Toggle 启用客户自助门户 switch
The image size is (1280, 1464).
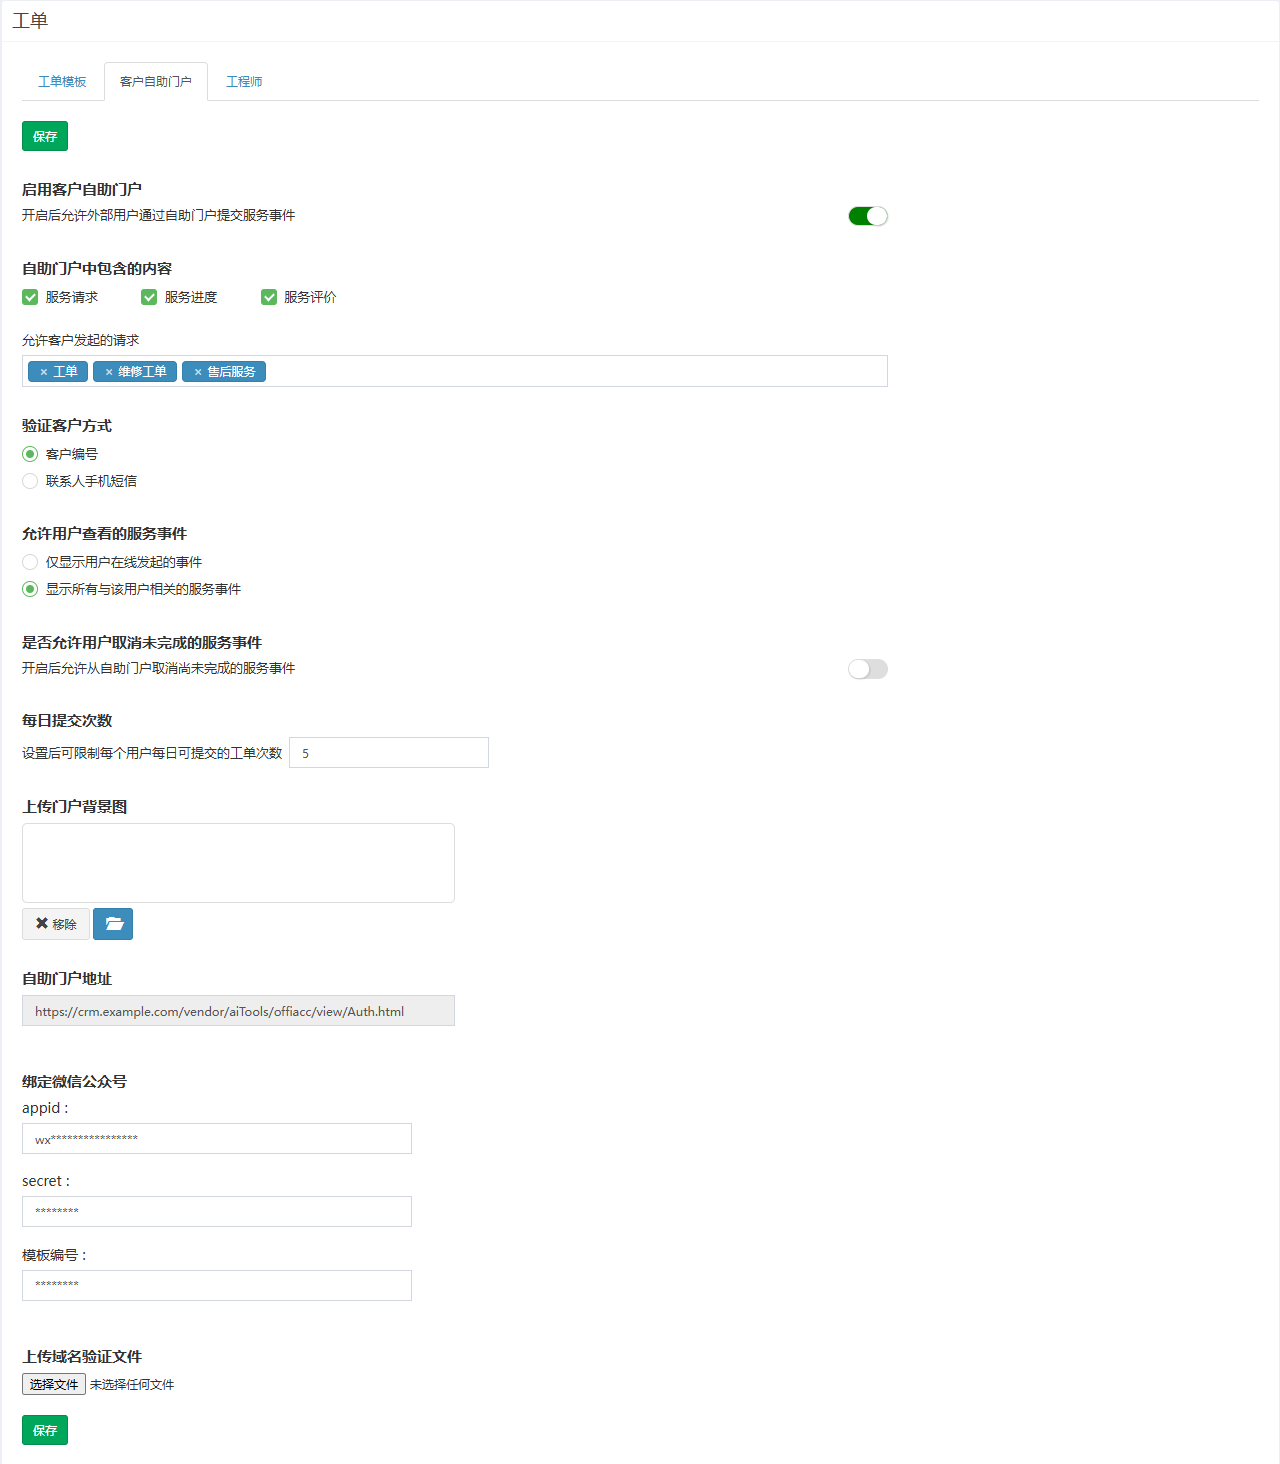868,216
